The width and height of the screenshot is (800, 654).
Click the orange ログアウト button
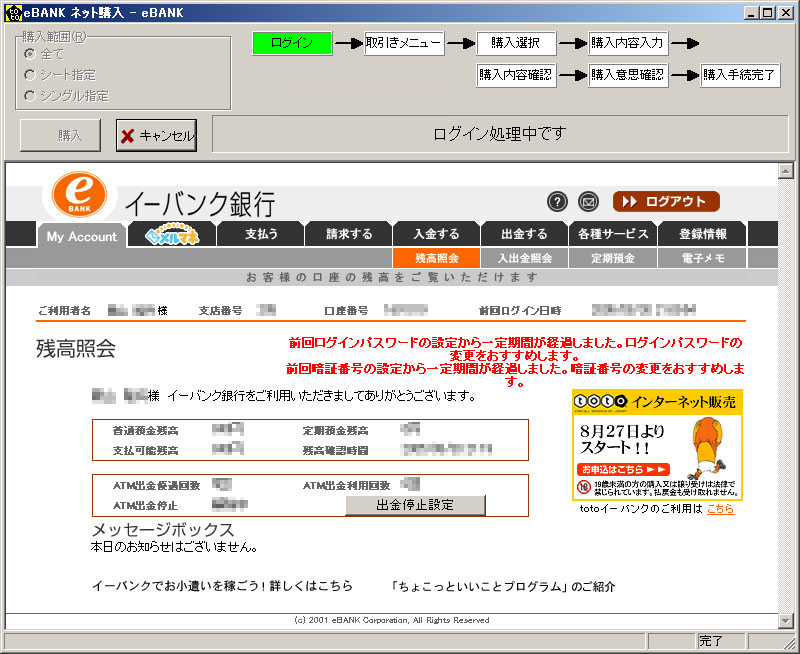tap(666, 202)
